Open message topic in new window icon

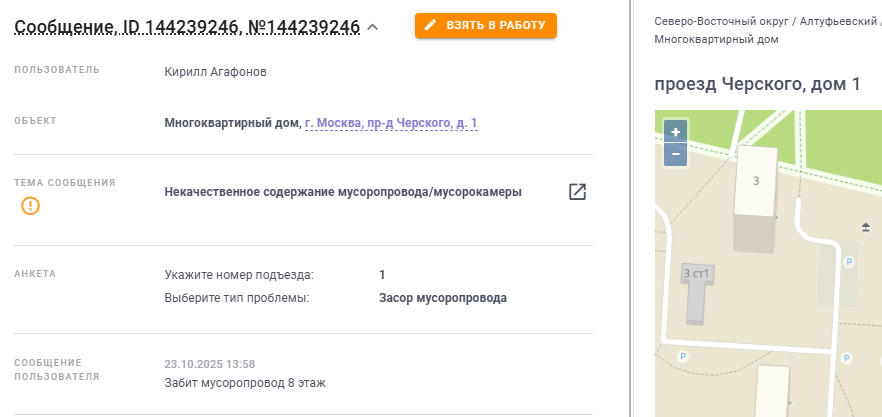pyautogui.click(x=577, y=192)
